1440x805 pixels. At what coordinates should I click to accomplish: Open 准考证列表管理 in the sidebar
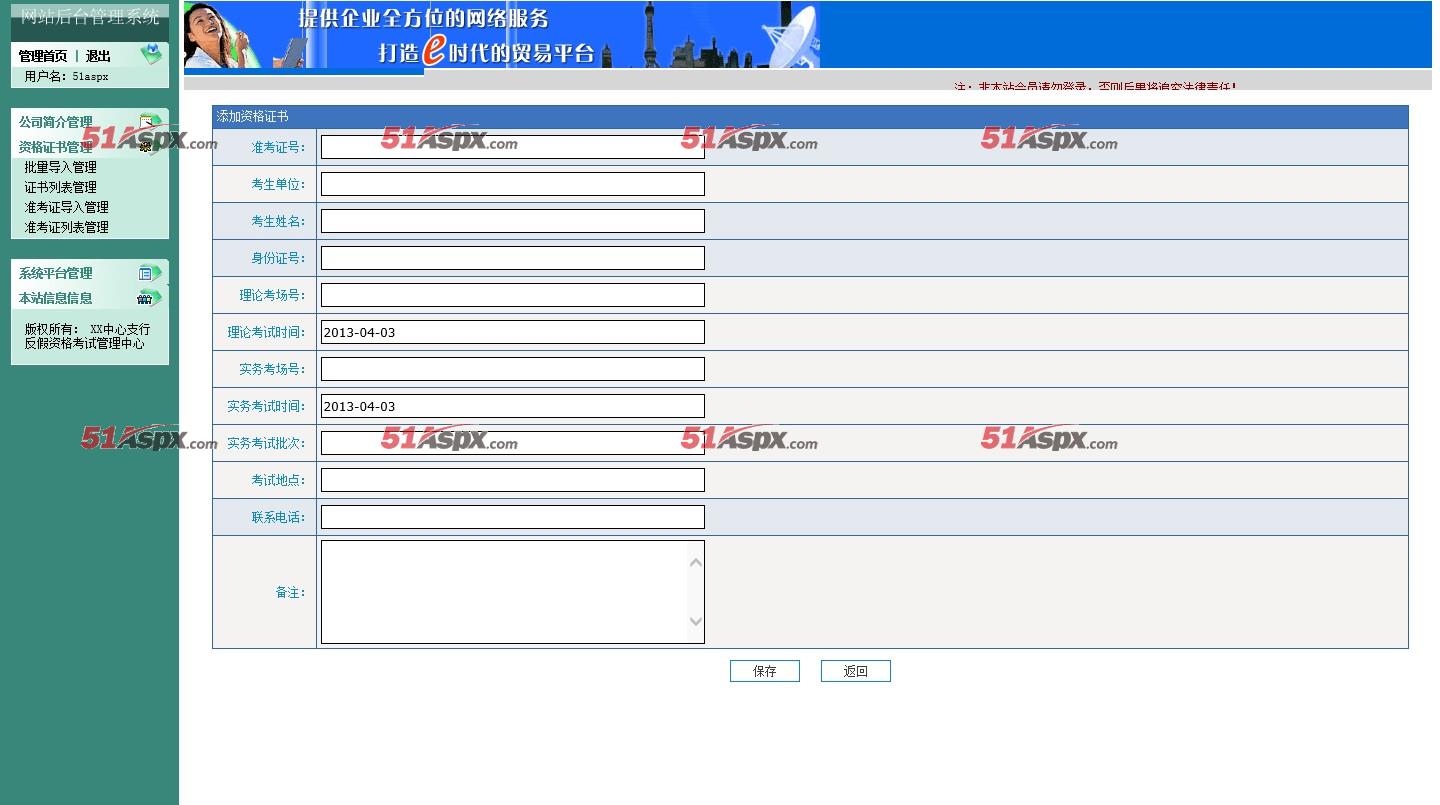(x=67, y=227)
